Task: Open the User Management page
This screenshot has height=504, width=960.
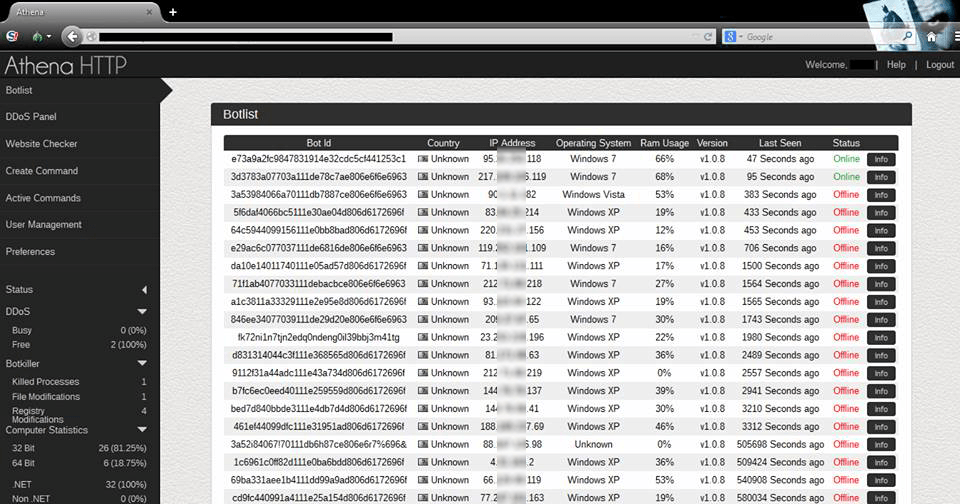Action: pyautogui.click(x=43, y=225)
